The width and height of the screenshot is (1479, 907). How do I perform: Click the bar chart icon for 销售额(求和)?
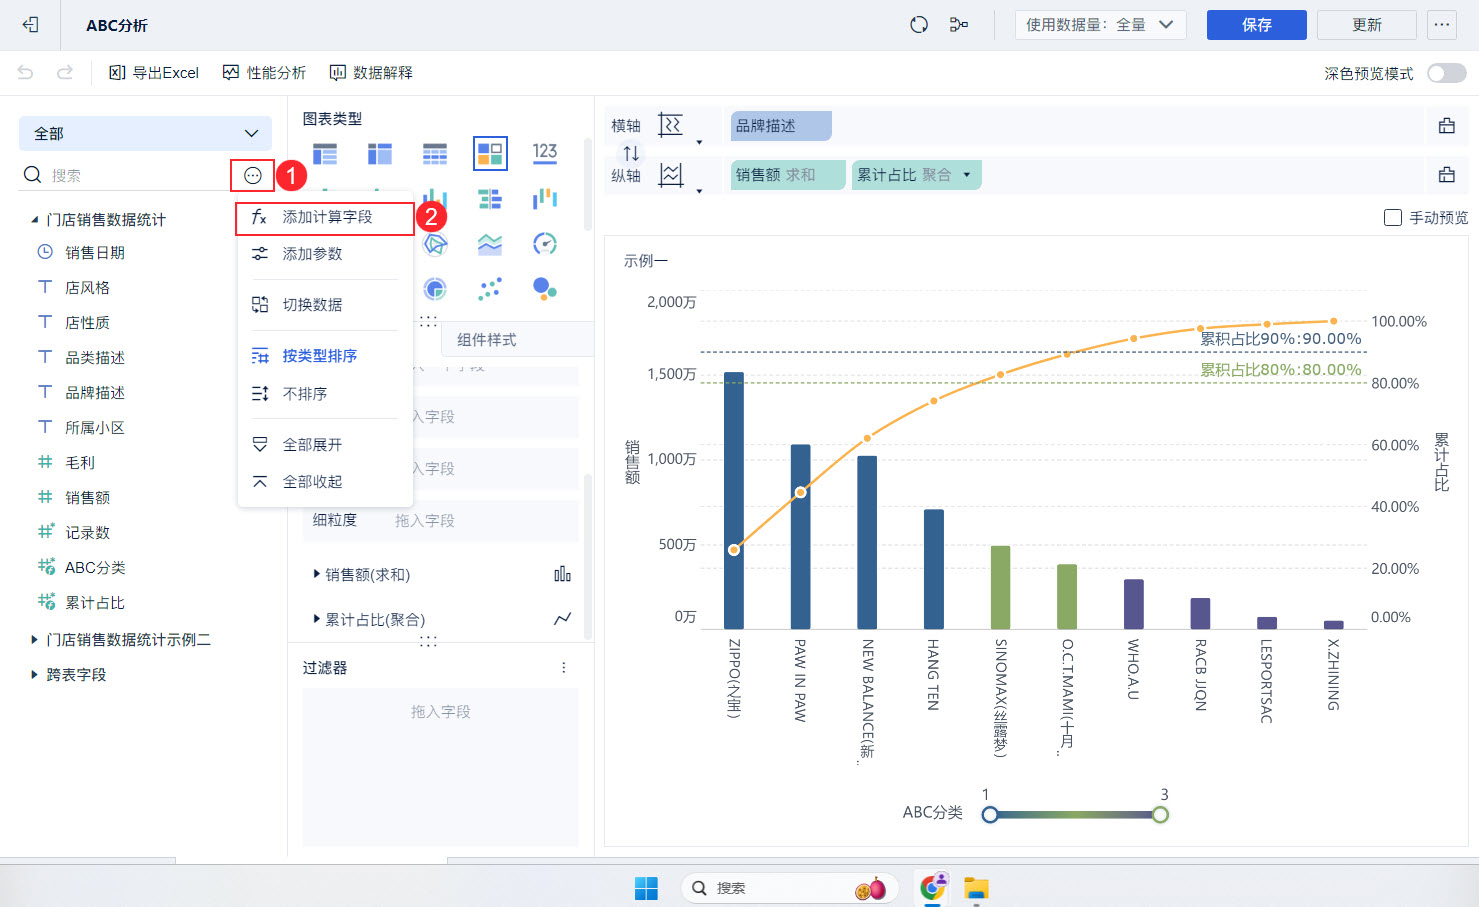coord(563,574)
